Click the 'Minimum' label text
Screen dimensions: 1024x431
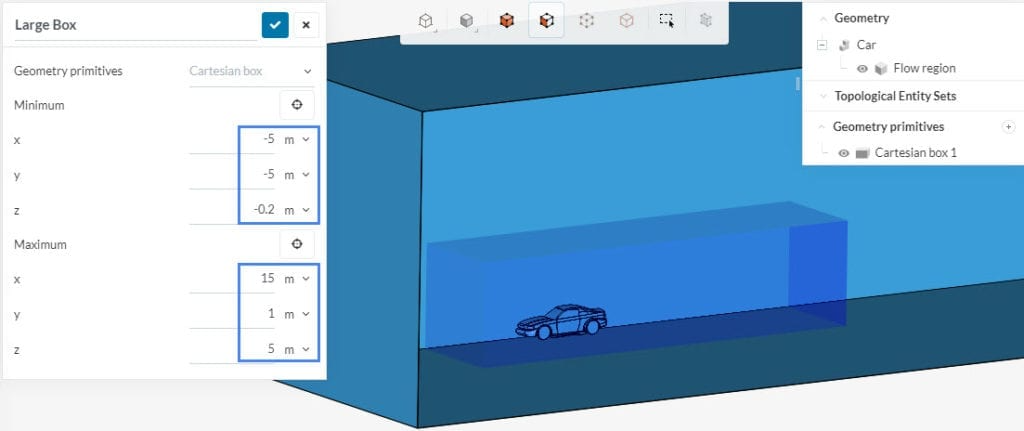click(x=39, y=105)
